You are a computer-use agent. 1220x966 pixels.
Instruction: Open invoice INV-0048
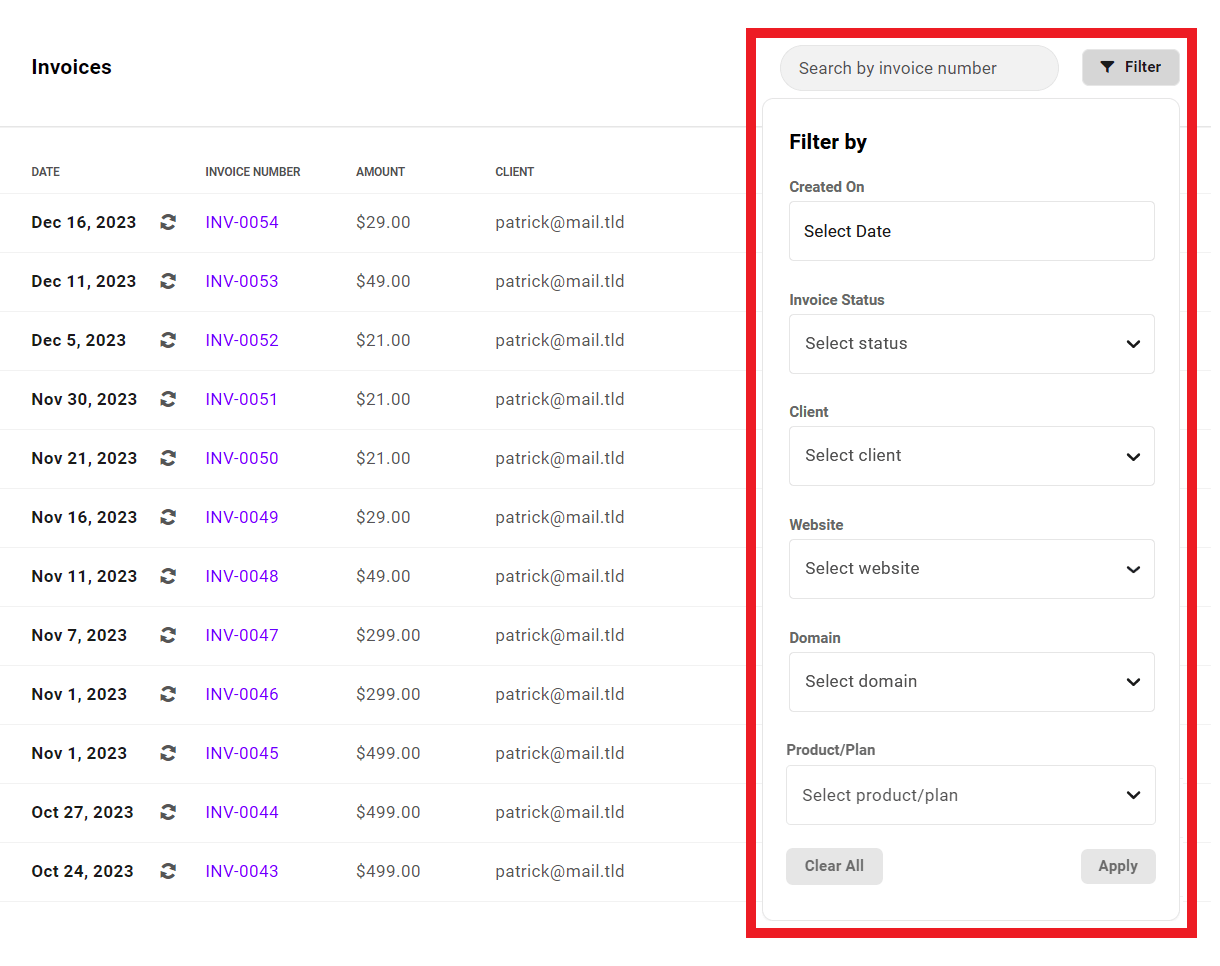(x=242, y=576)
